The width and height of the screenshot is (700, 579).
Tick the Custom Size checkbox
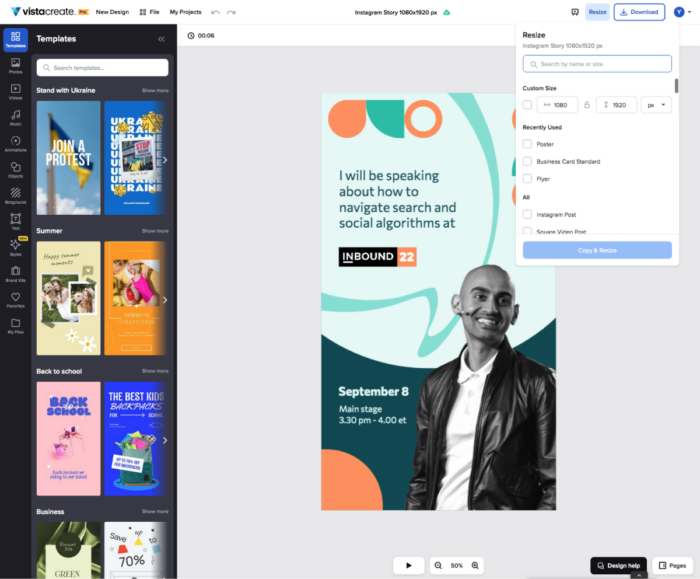tap(527, 105)
